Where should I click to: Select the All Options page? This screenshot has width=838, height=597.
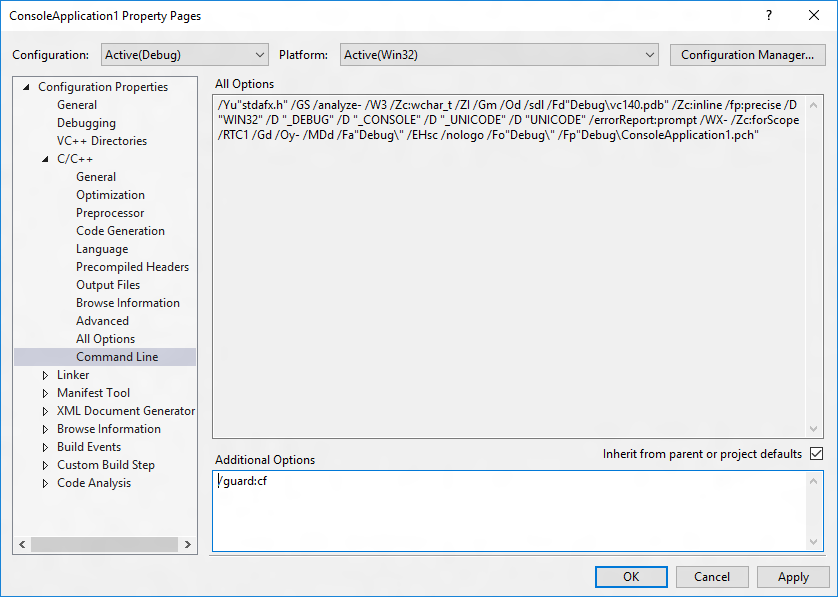(106, 338)
